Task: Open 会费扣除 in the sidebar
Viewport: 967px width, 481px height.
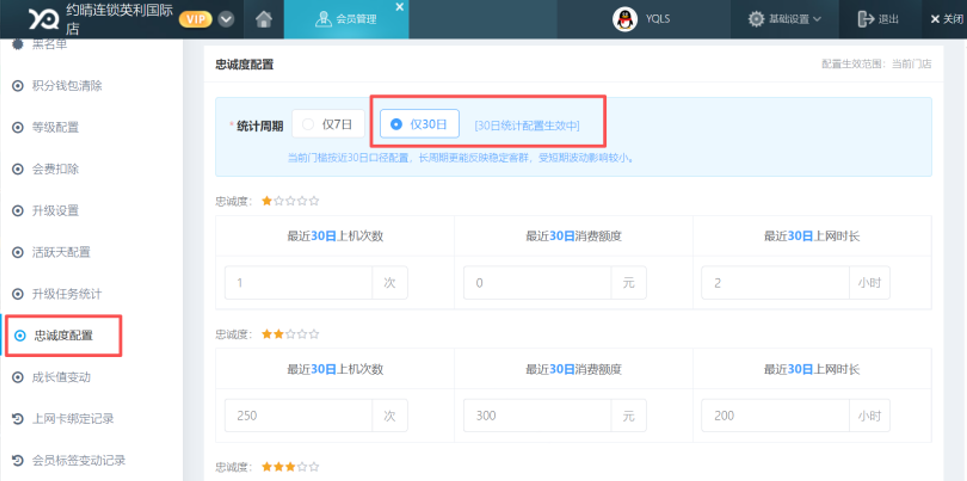Action: [x=56, y=169]
